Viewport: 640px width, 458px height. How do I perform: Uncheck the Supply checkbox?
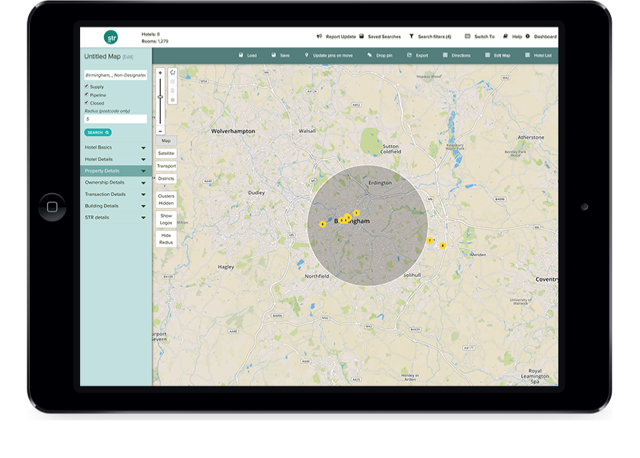(x=86, y=86)
